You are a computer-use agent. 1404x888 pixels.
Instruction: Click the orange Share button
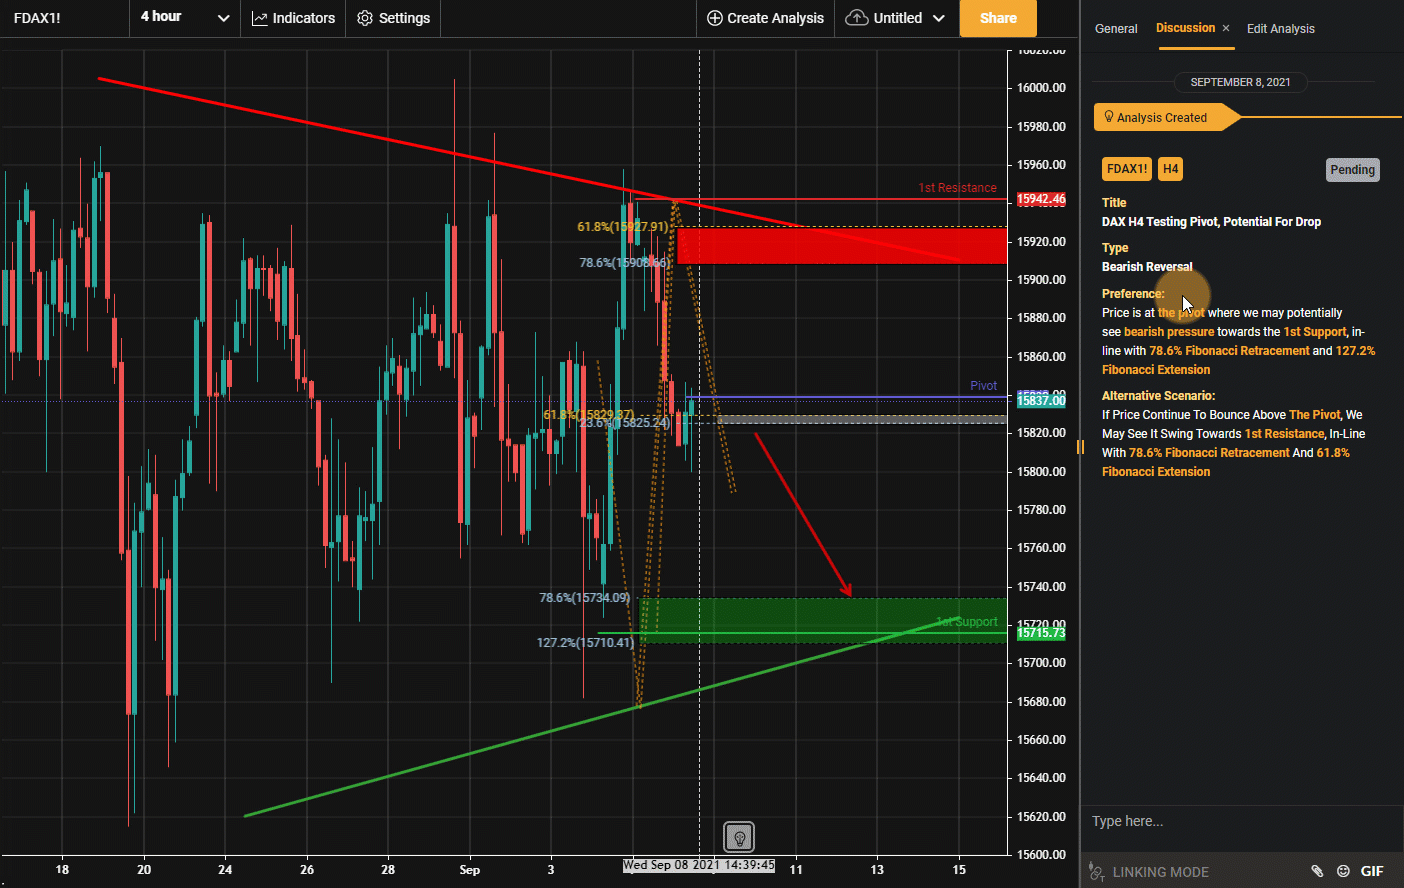(x=998, y=18)
